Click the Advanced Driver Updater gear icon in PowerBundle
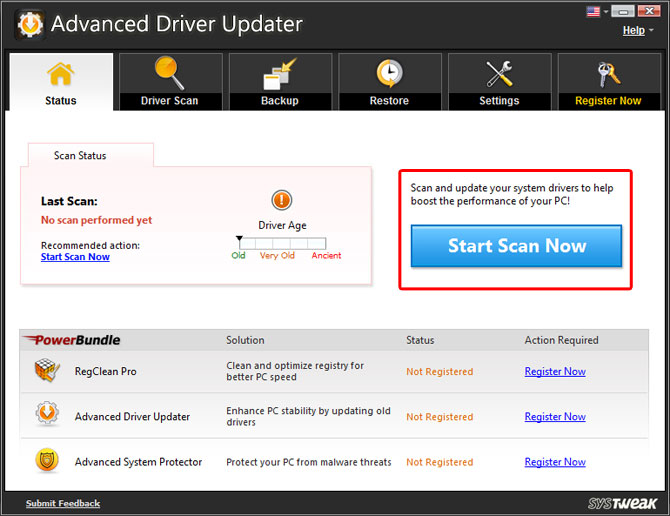670x516 pixels. point(47,413)
